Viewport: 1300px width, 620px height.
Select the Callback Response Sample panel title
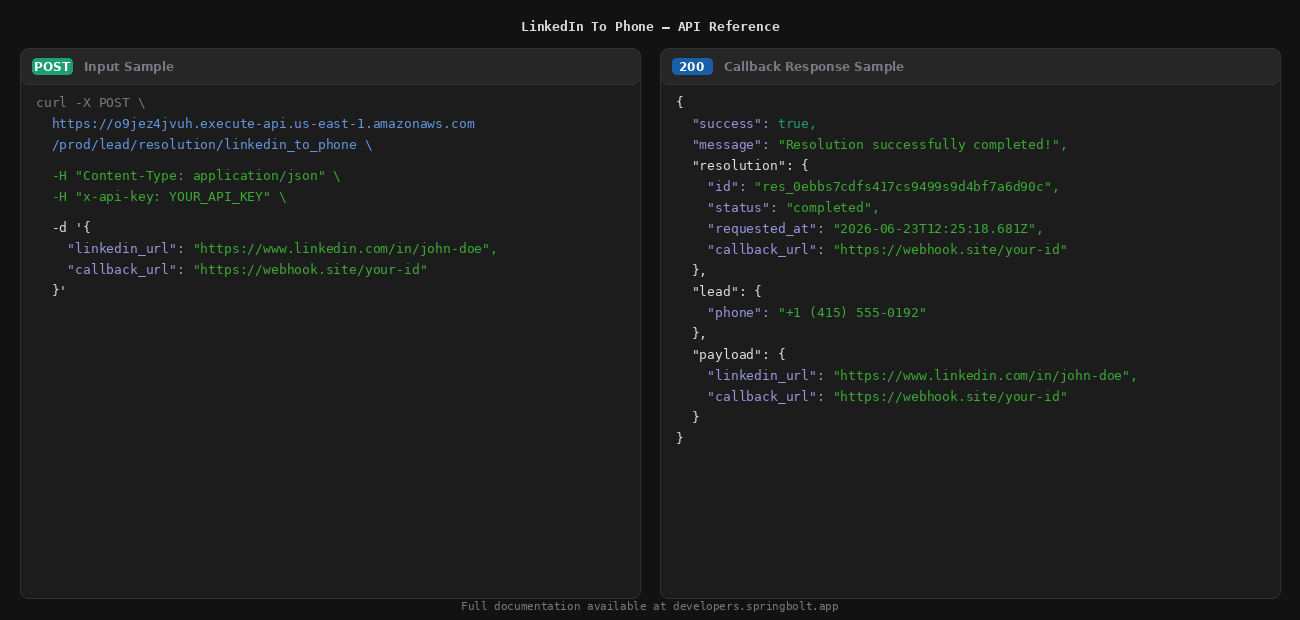[x=814, y=67]
